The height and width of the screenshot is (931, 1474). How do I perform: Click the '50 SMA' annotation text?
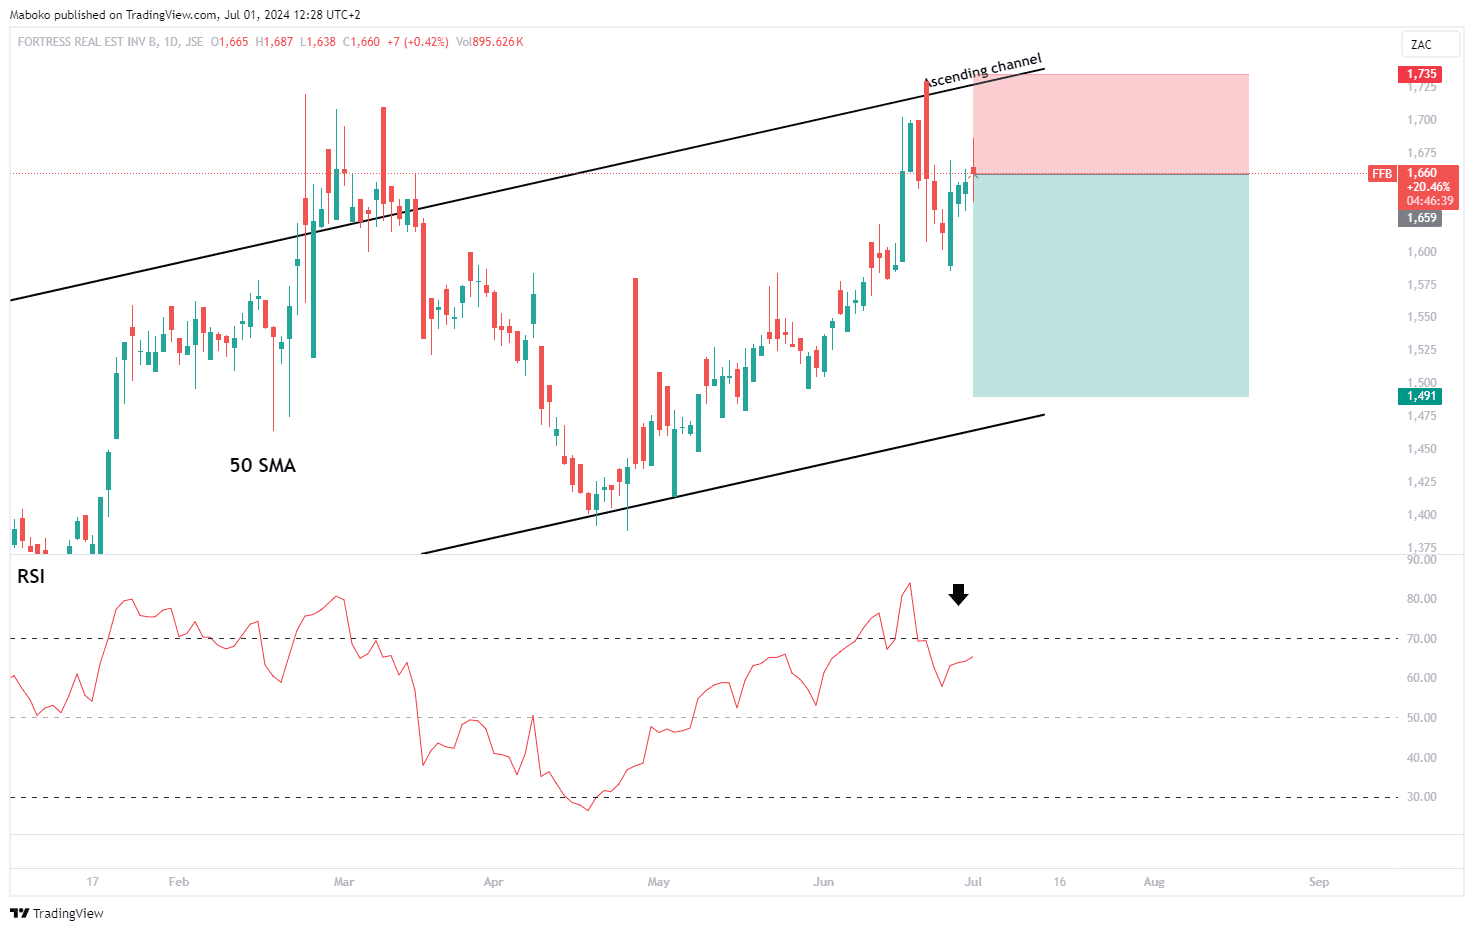point(263,465)
